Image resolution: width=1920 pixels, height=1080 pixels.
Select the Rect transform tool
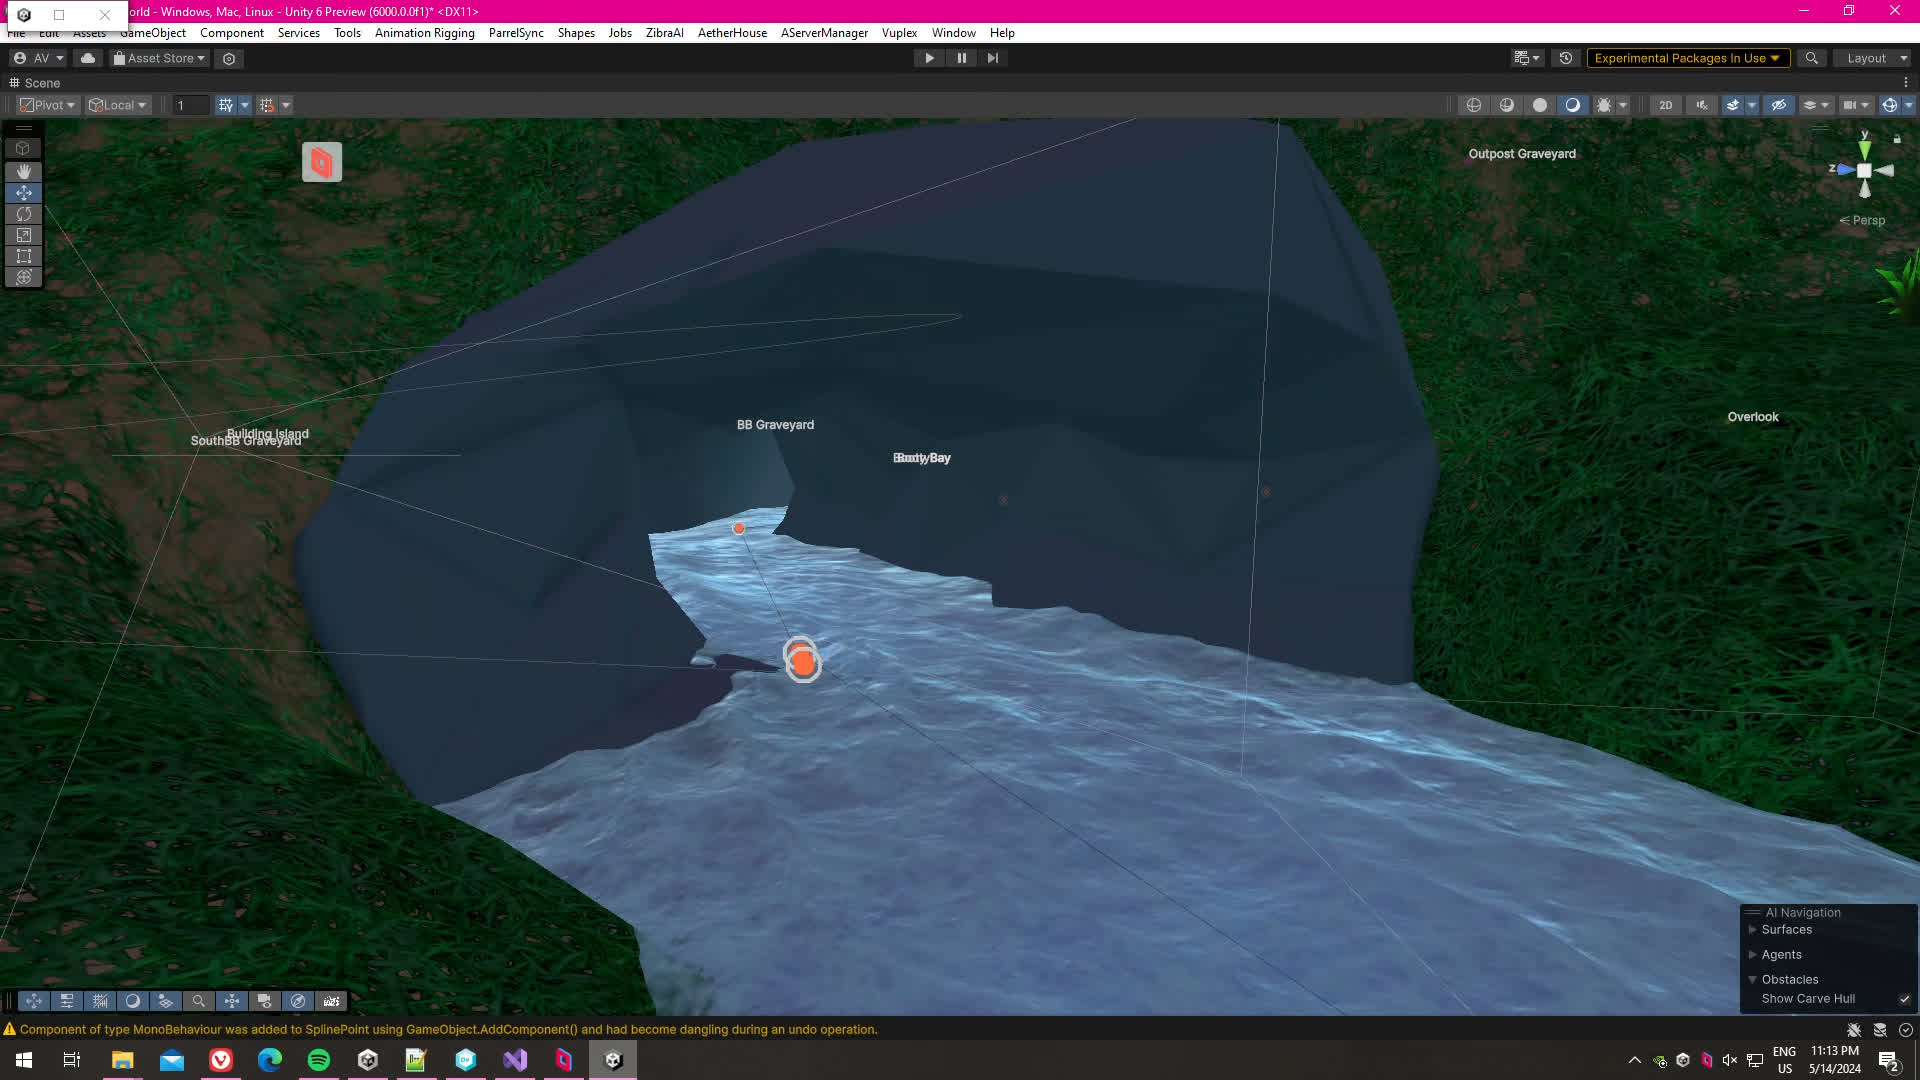pyautogui.click(x=23, y=256)
